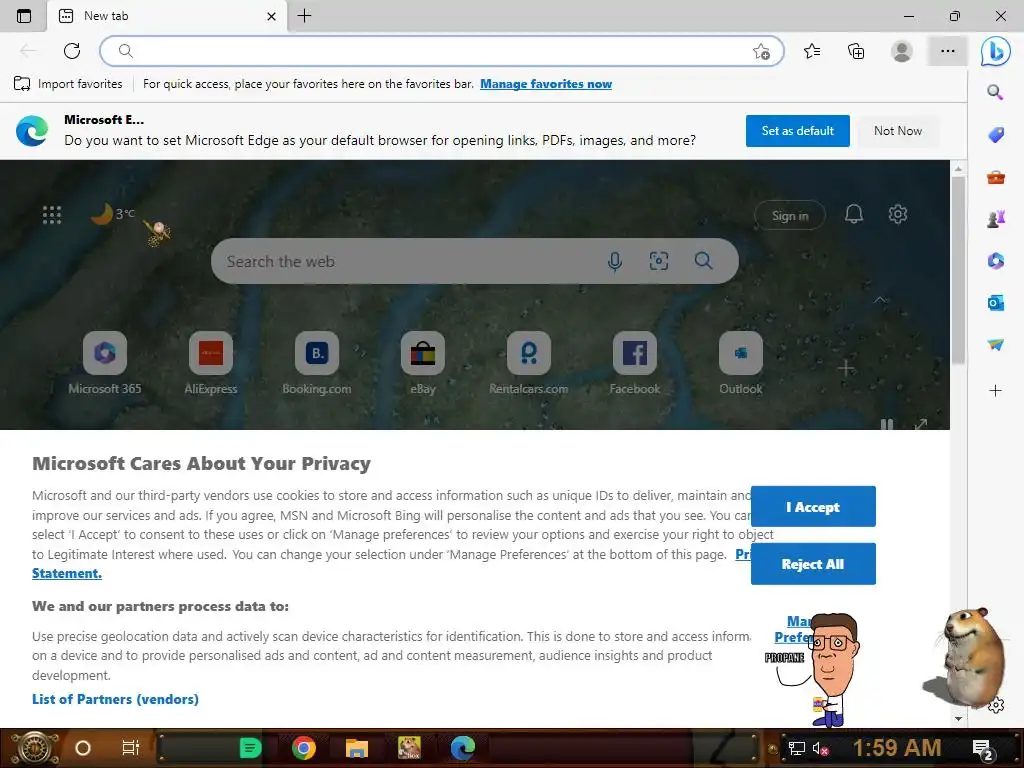Open notifications bell icon
The width and height of the screenshot is (1024, 768).
point(854,214)
